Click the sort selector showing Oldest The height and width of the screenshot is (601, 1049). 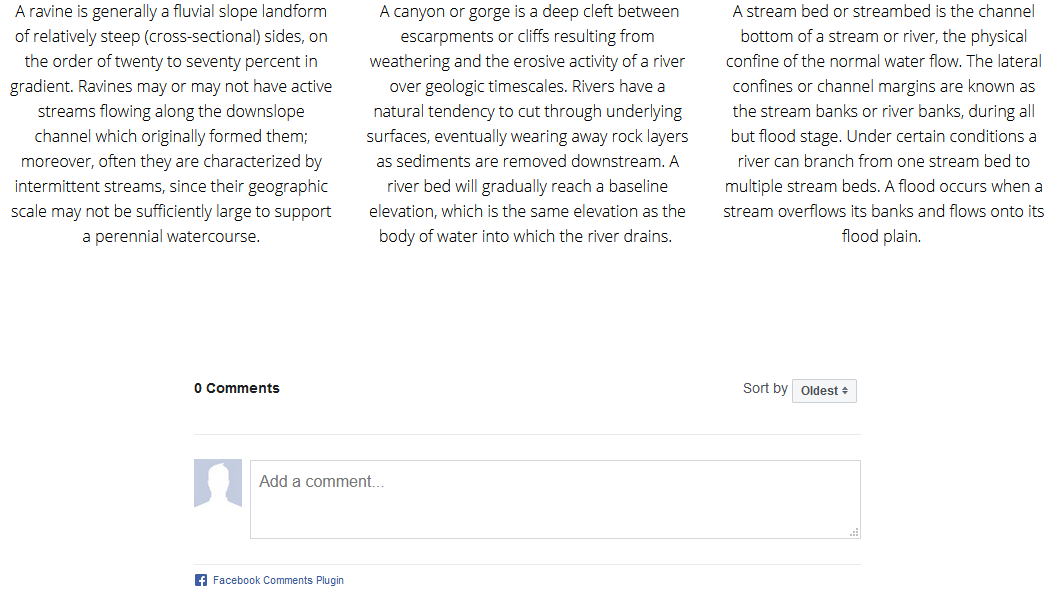tap(824, 390)
